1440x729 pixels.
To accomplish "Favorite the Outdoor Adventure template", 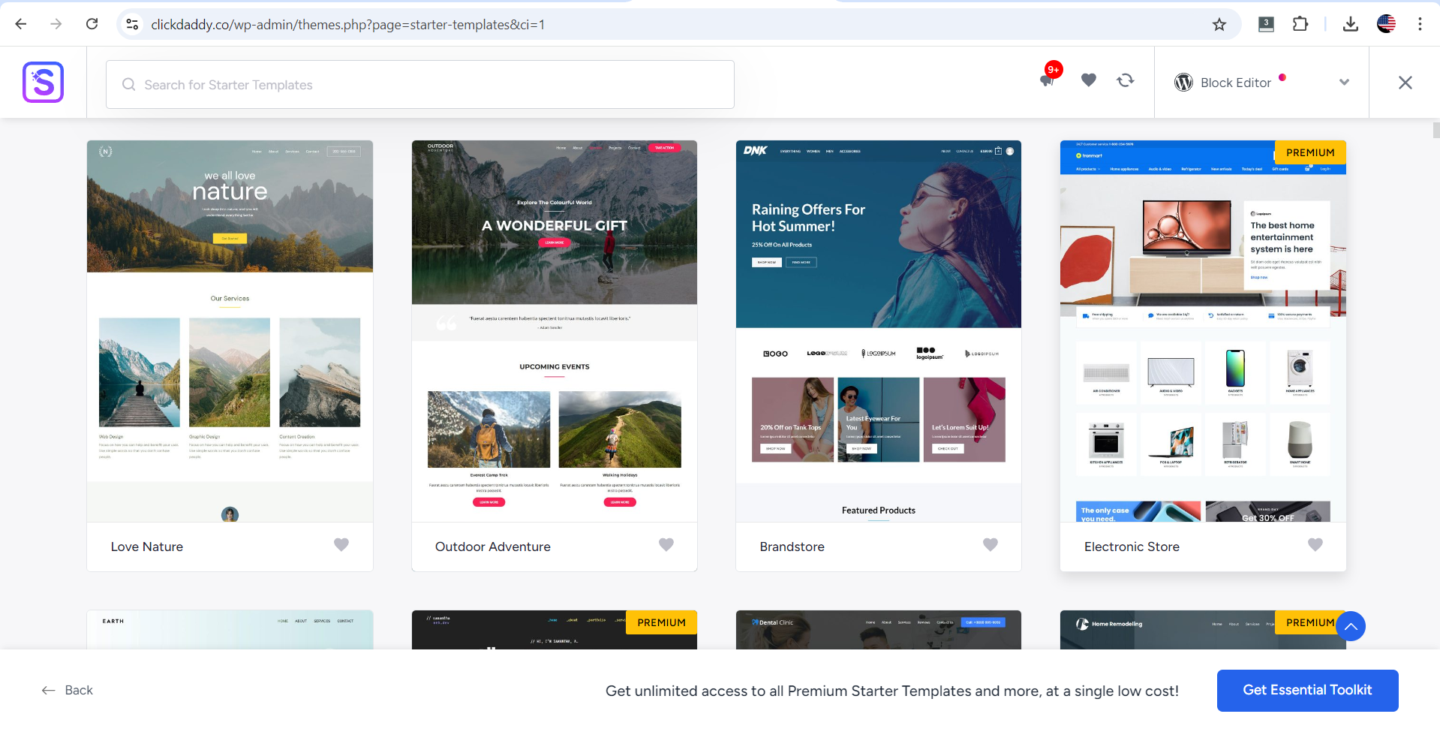I will 666,545.
